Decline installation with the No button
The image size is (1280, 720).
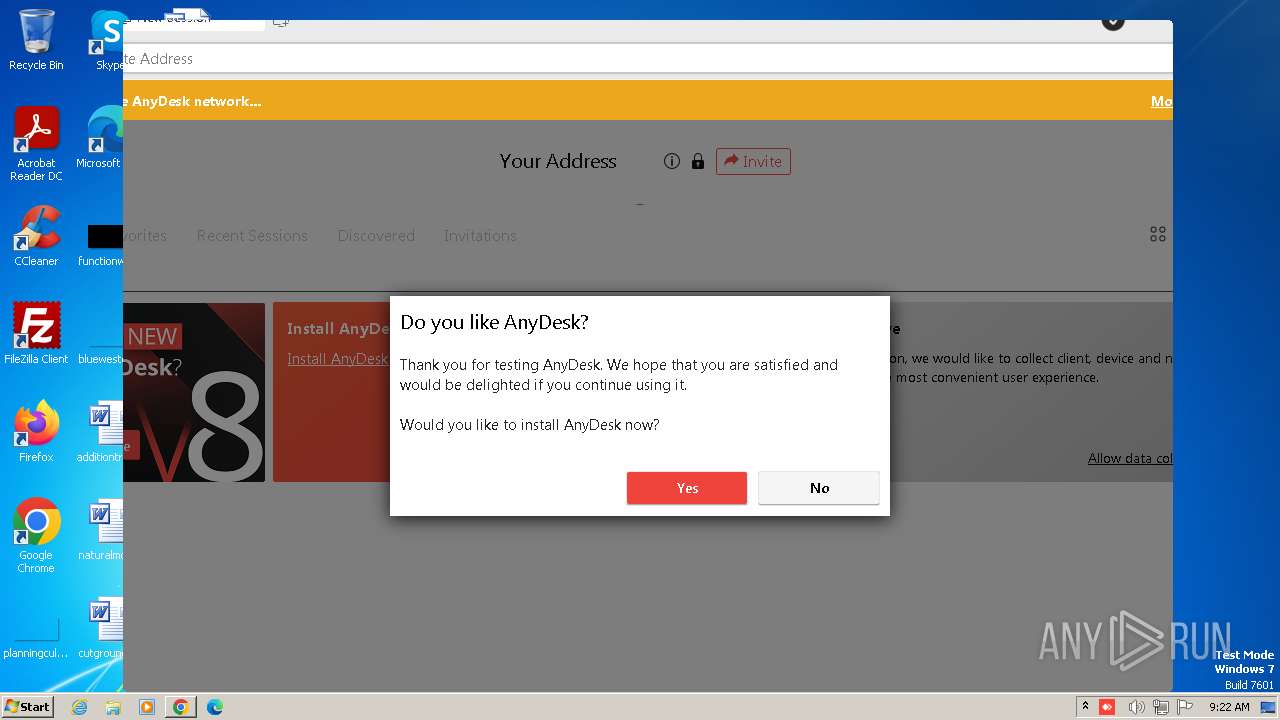click(x=819, y=488)
